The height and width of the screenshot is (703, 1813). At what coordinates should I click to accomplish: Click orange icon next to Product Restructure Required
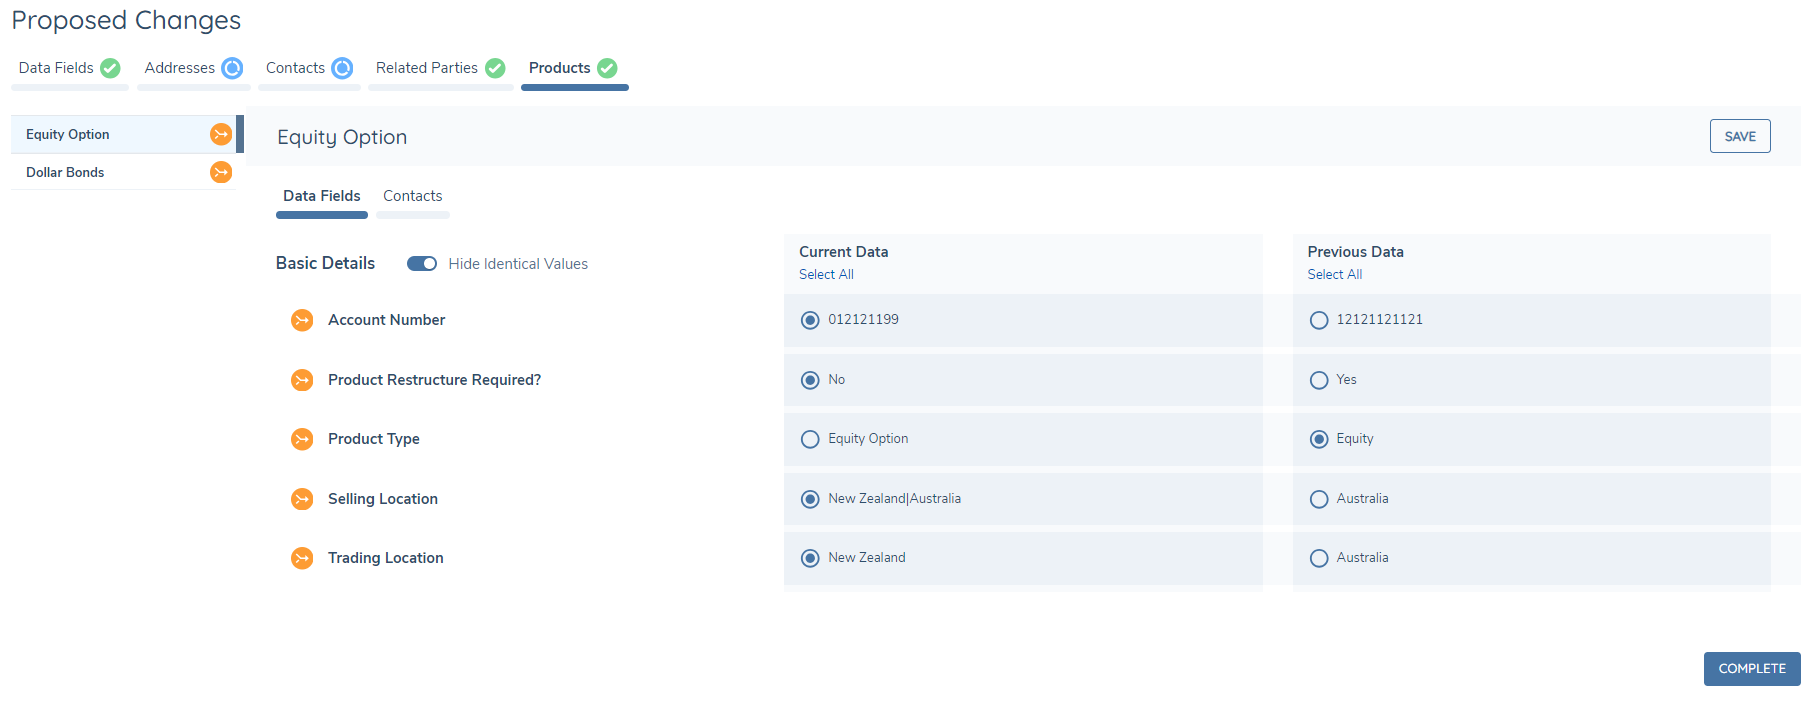click(x=302, y=380)
